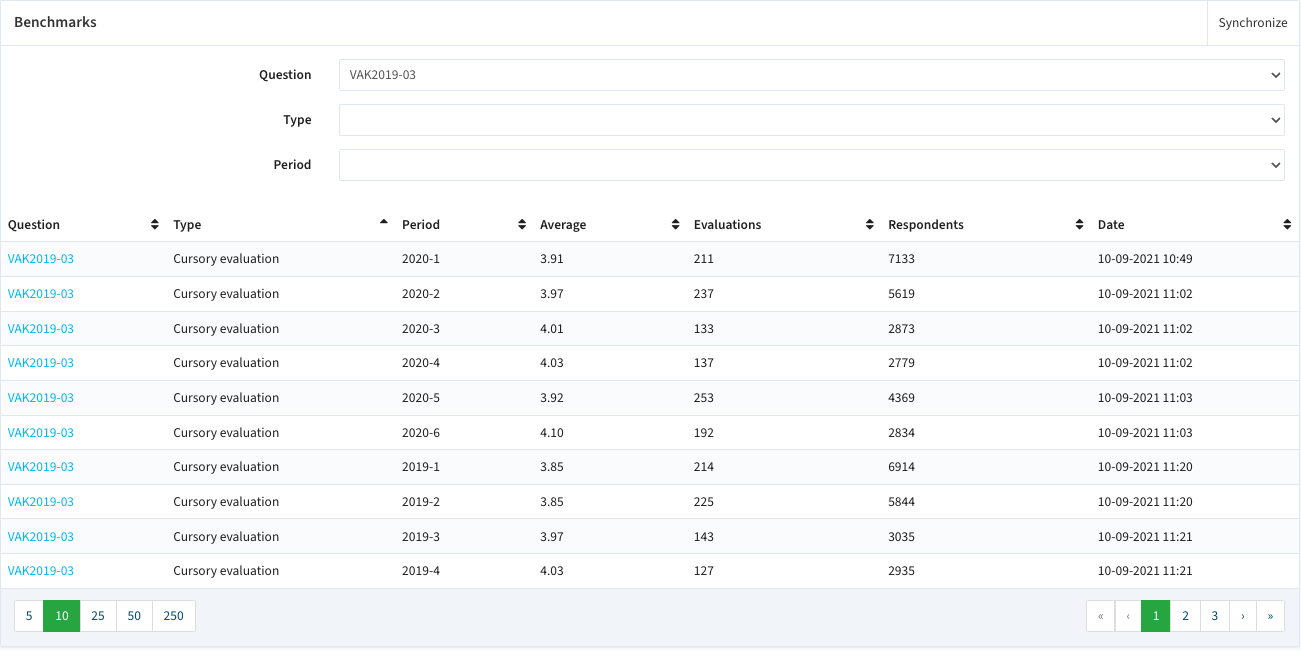The width and height of the screenshot is (1301, 651).
Task: Select evaluations value 225
Action: tap(704, 502)
